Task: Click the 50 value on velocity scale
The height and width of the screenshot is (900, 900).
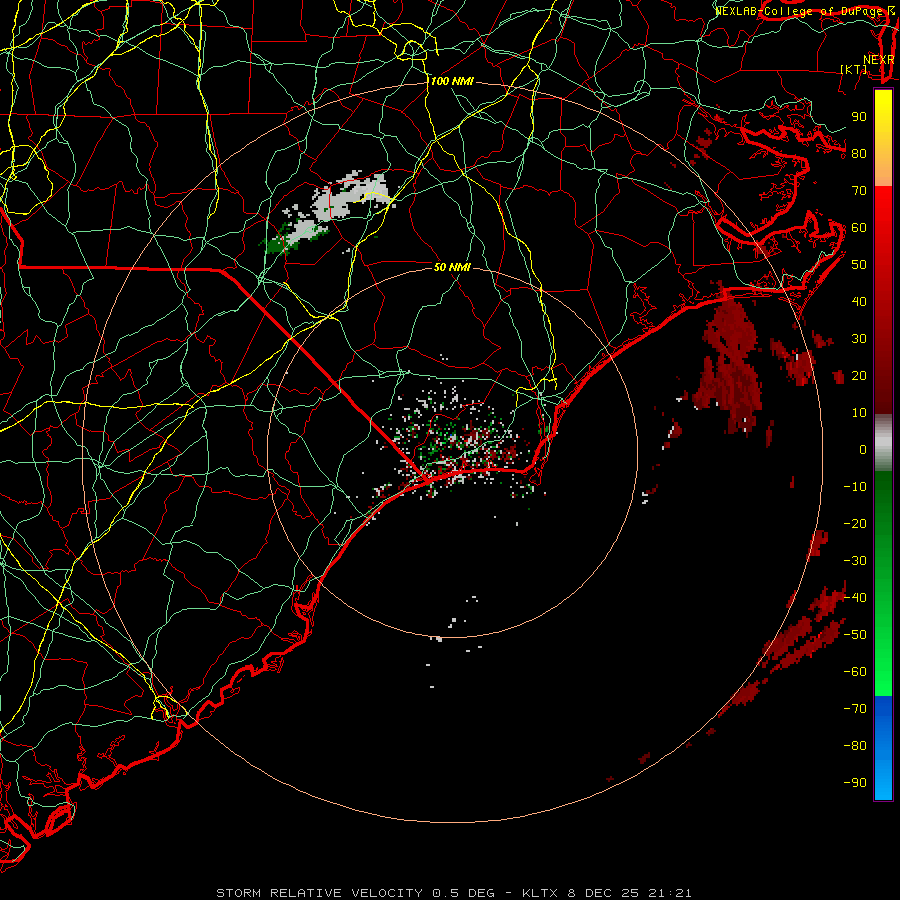Action: click(859, 265)
